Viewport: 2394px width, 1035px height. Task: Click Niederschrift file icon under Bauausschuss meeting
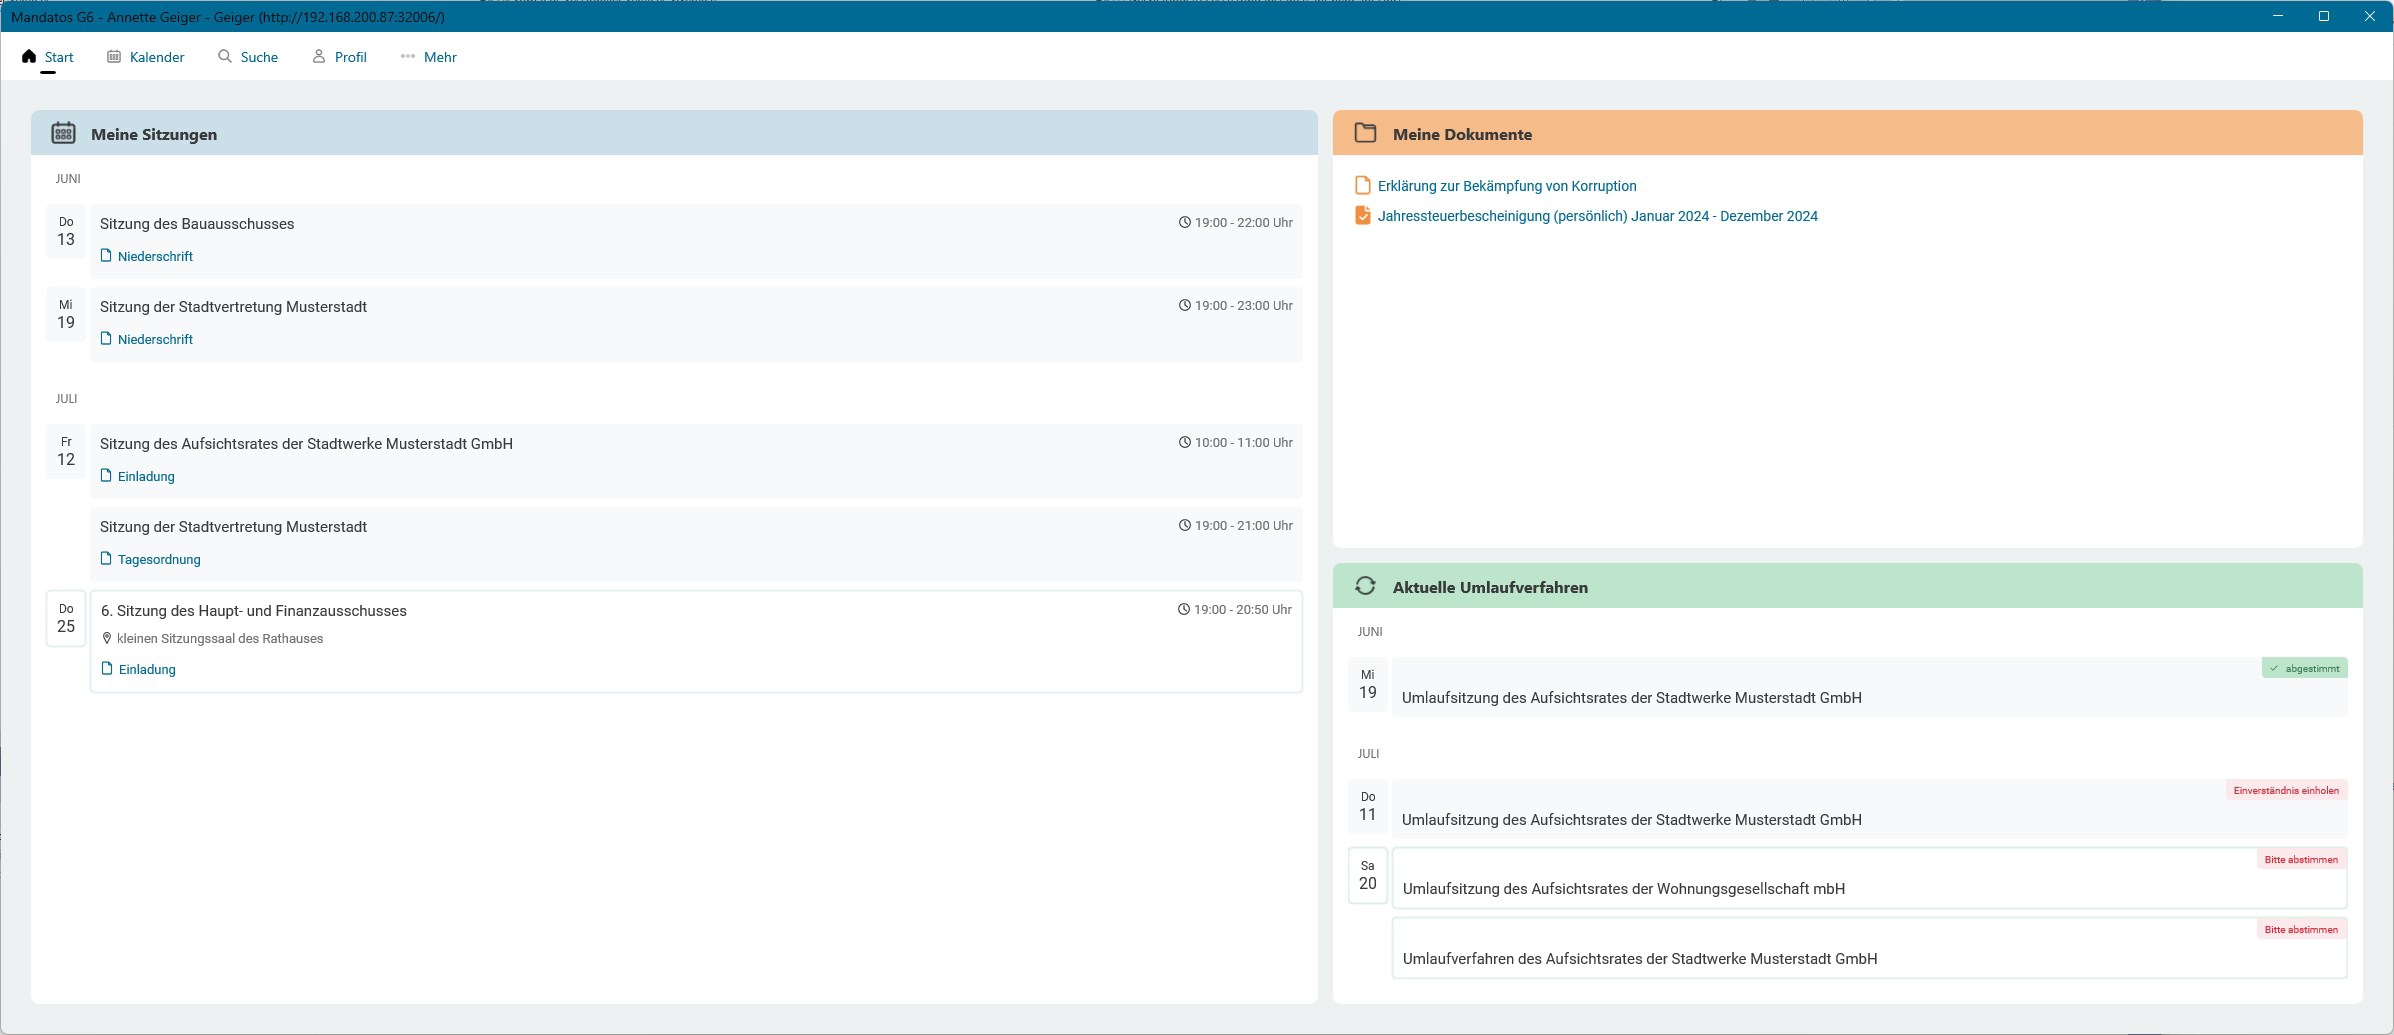[x=106, y=256]
